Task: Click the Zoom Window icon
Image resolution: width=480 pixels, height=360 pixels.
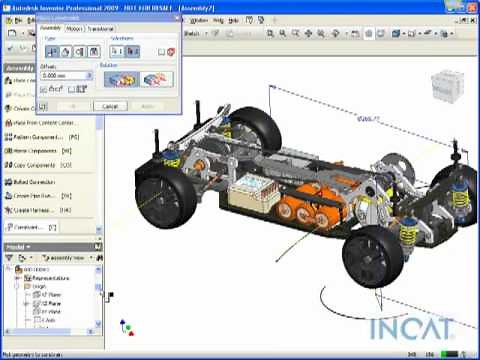Action: (x=283, y=33)
